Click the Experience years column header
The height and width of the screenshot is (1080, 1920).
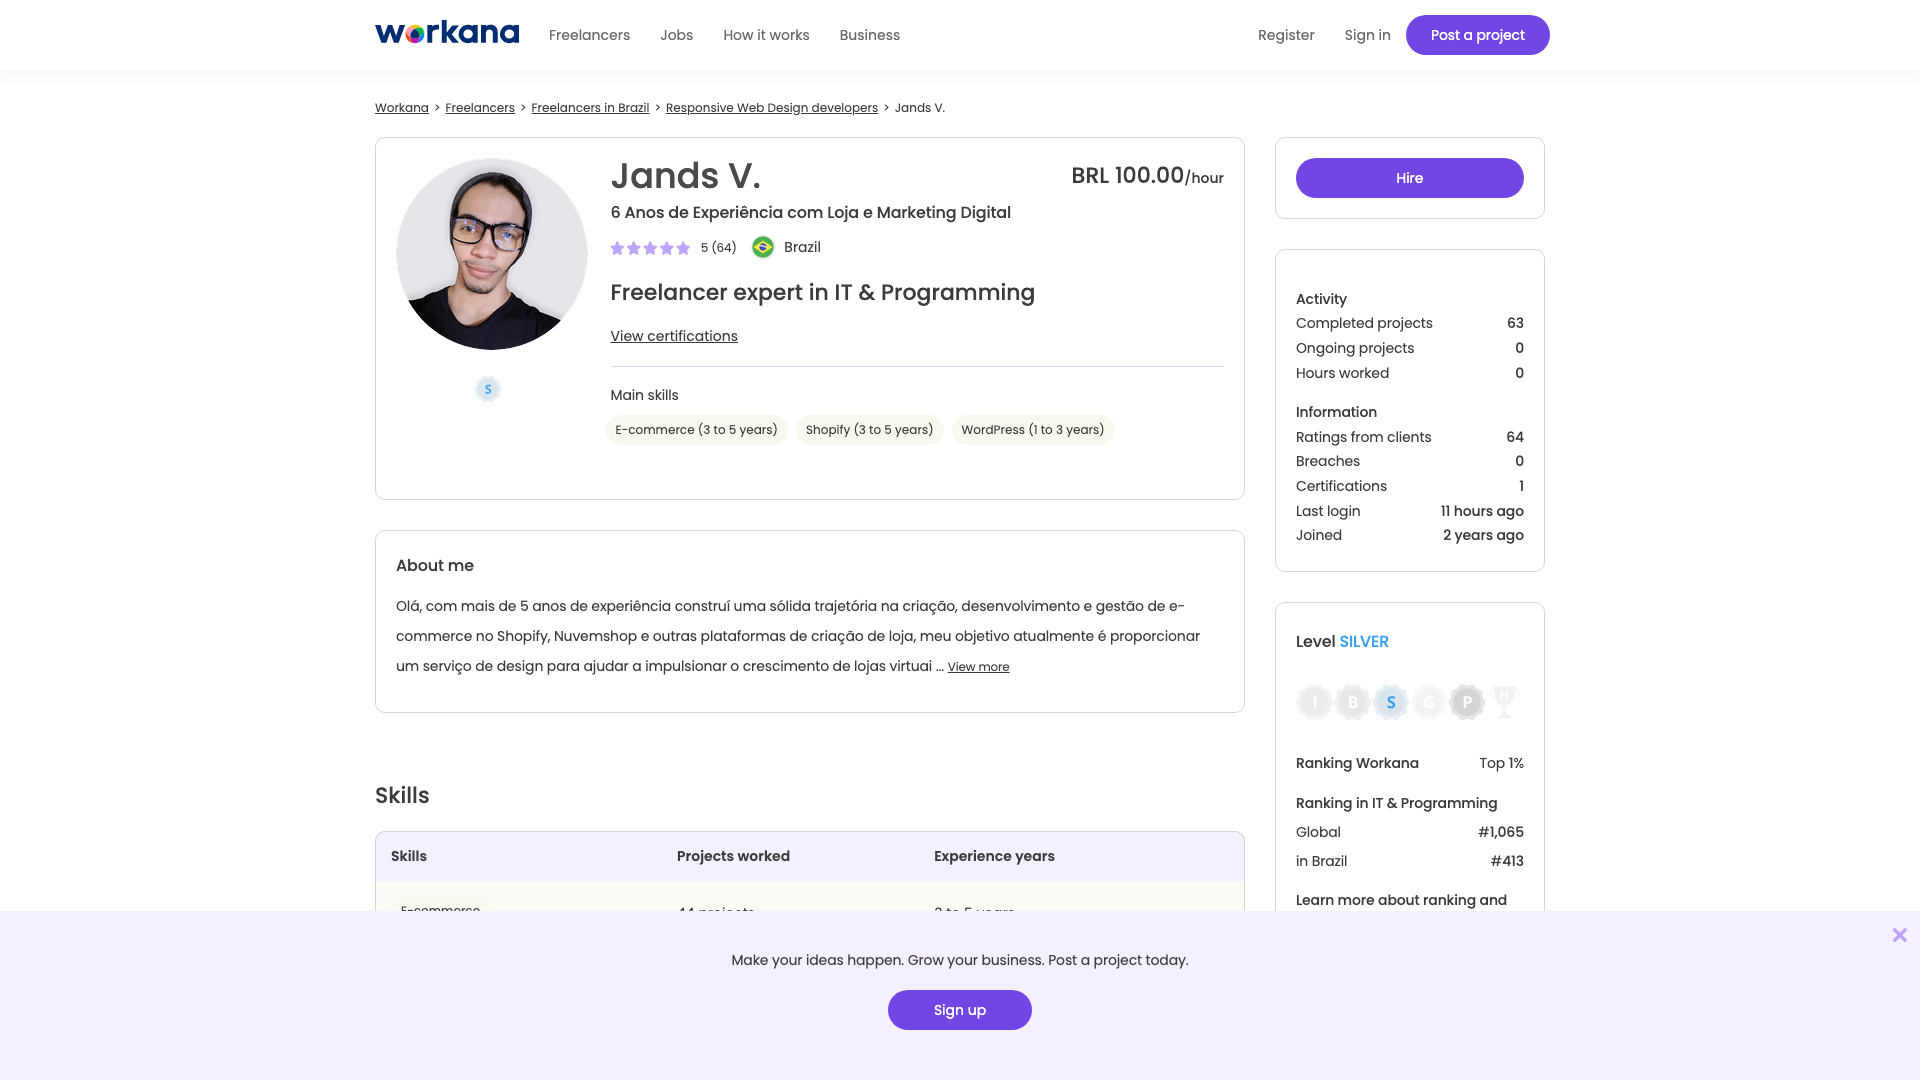coord(994,856)
